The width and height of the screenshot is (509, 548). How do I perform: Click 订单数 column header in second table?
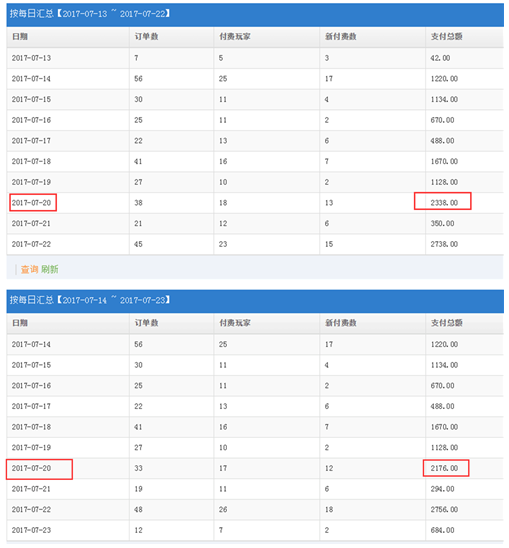[x=146, y=323]
